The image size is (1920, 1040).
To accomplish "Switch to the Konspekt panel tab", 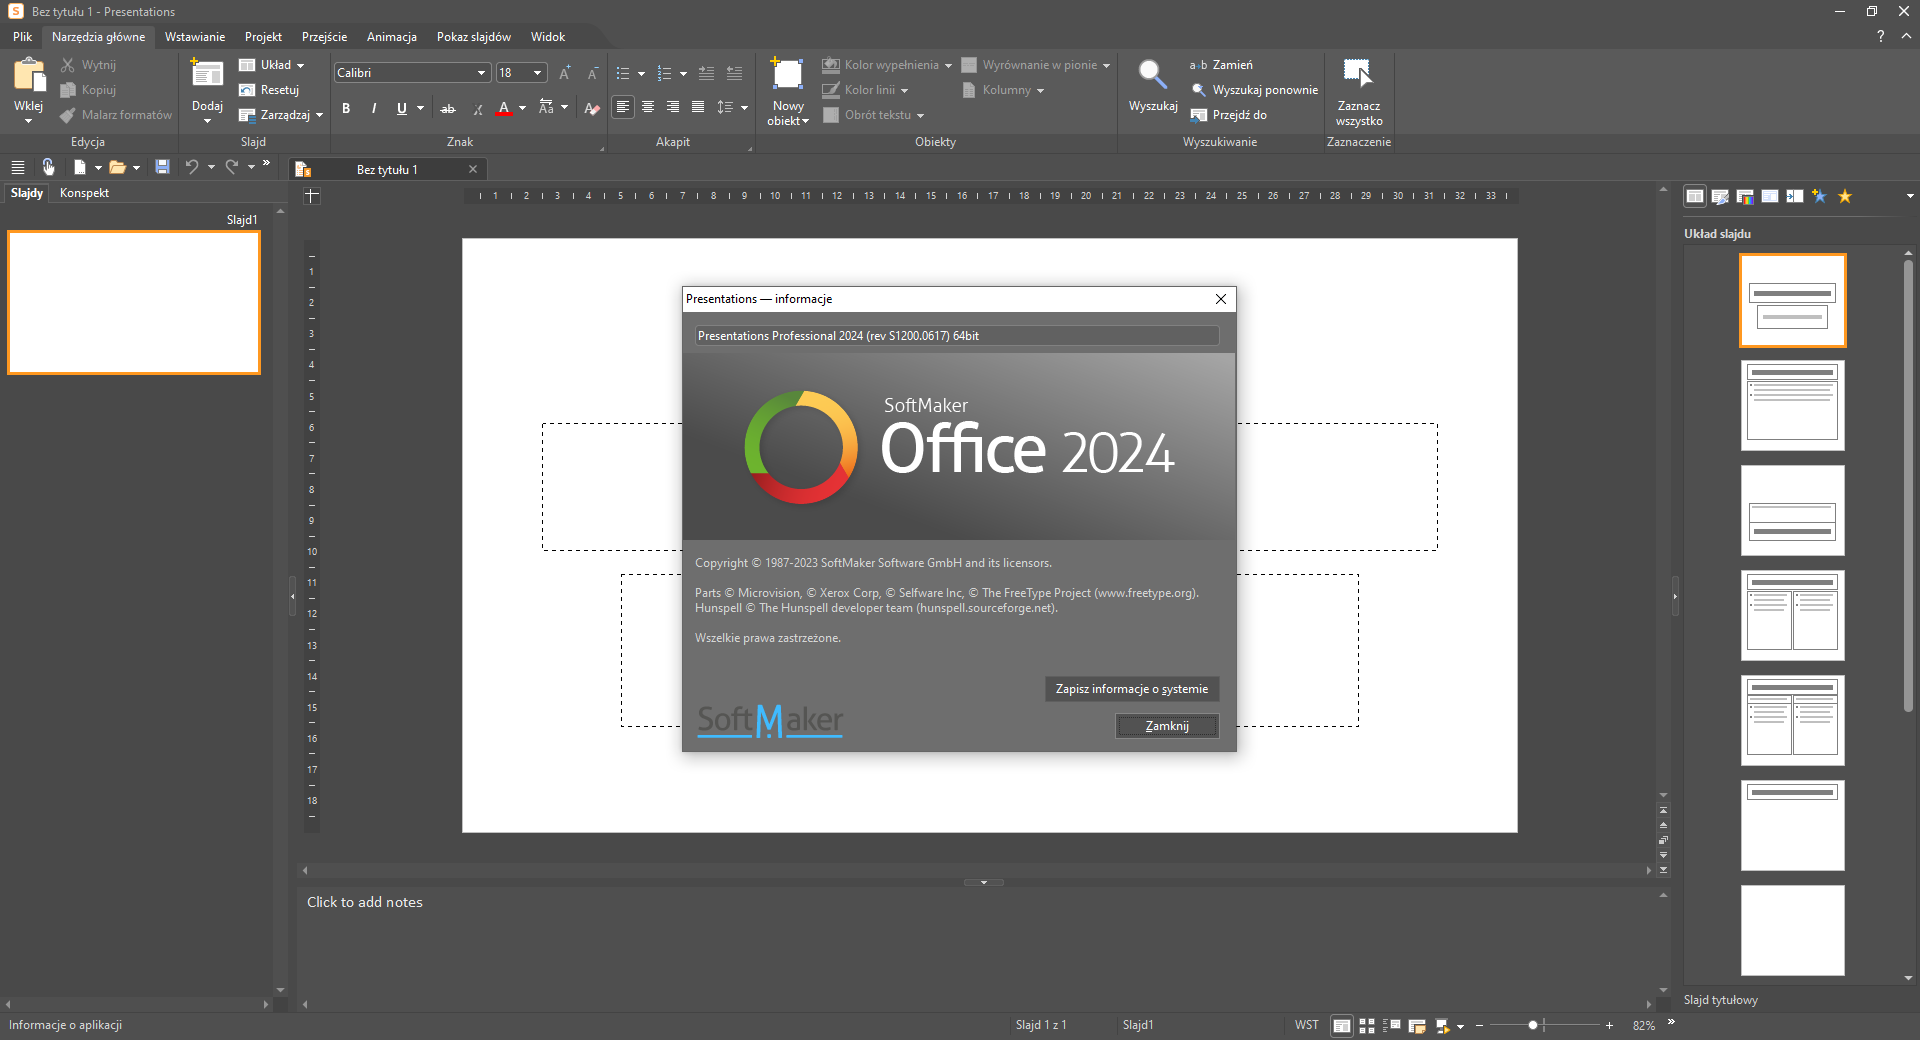I will 84,193.
